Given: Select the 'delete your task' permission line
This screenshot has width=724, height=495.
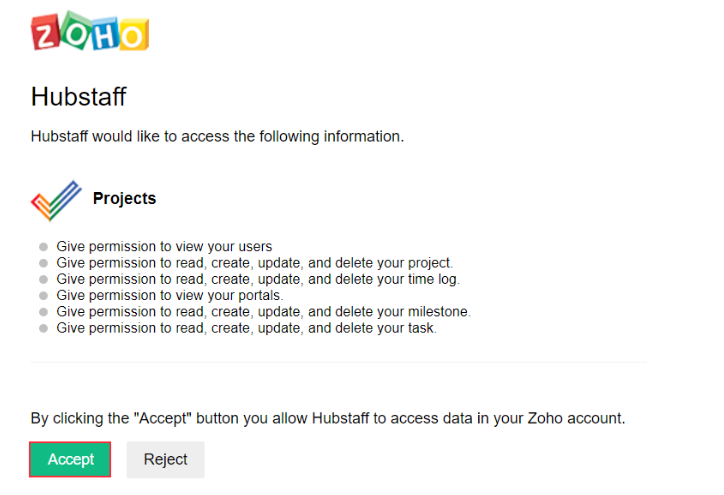Looking at the screenshot, I should click(x=246, y=328).
